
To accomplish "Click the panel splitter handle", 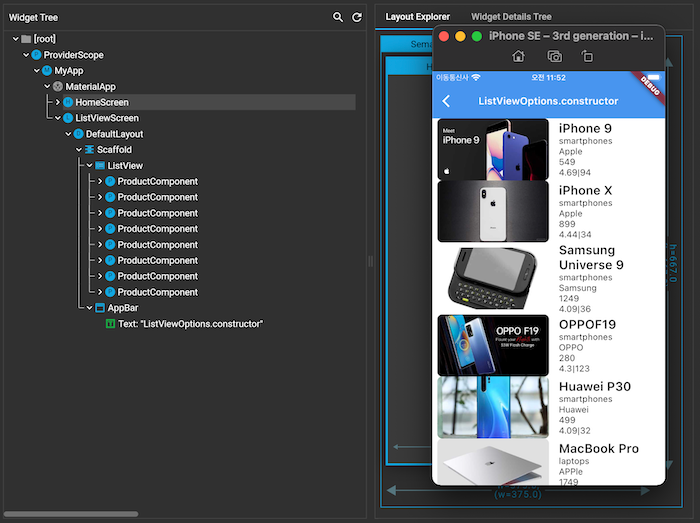I will point(371,261).
